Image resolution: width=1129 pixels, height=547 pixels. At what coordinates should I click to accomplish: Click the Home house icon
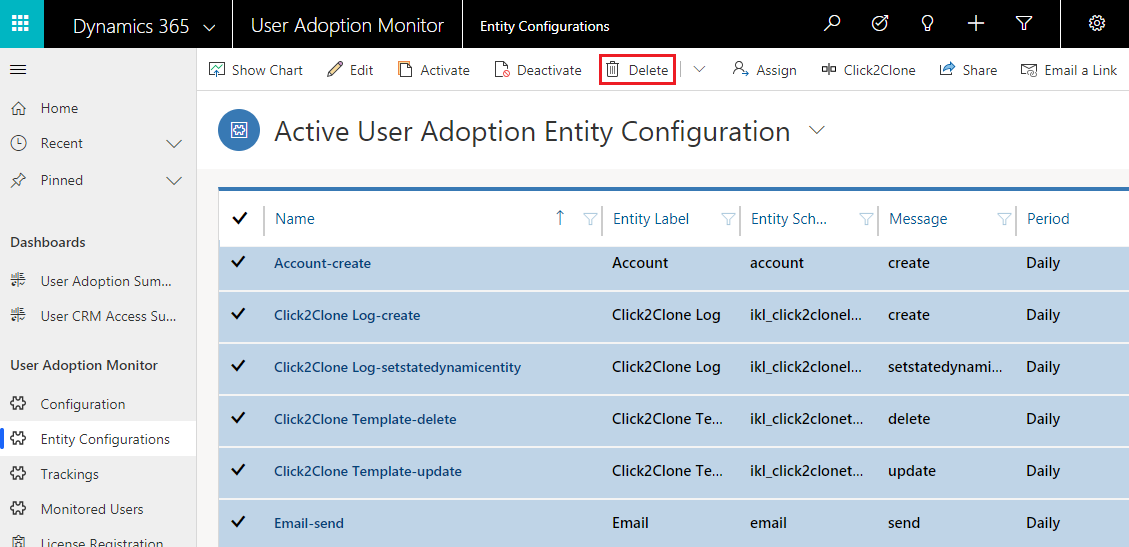coord(19,109)
